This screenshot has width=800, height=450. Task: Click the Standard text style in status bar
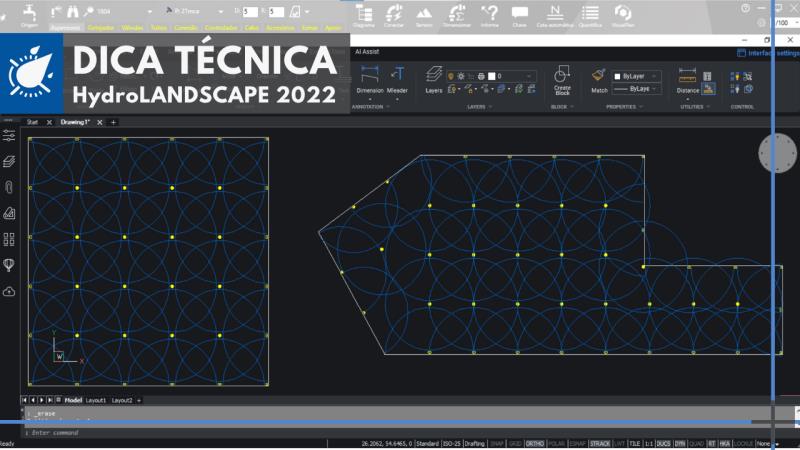pos(428,444)
